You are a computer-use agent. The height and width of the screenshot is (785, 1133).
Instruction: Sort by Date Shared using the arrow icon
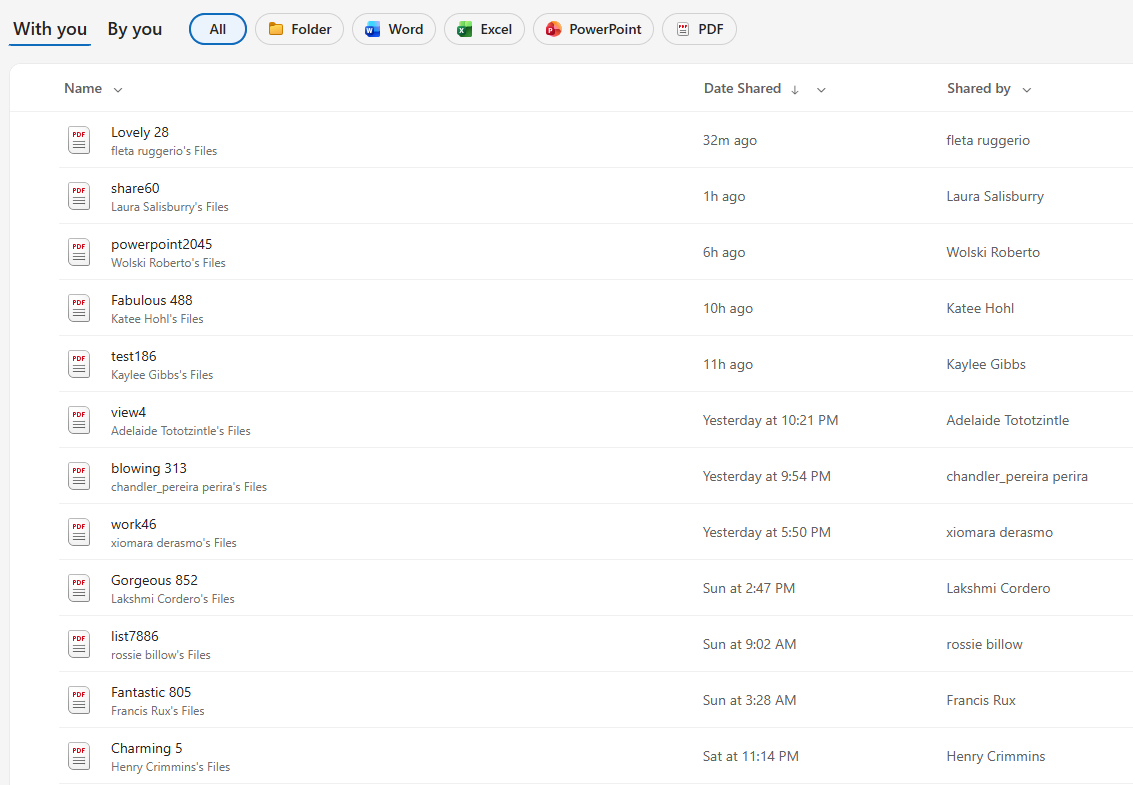(795, 90)
